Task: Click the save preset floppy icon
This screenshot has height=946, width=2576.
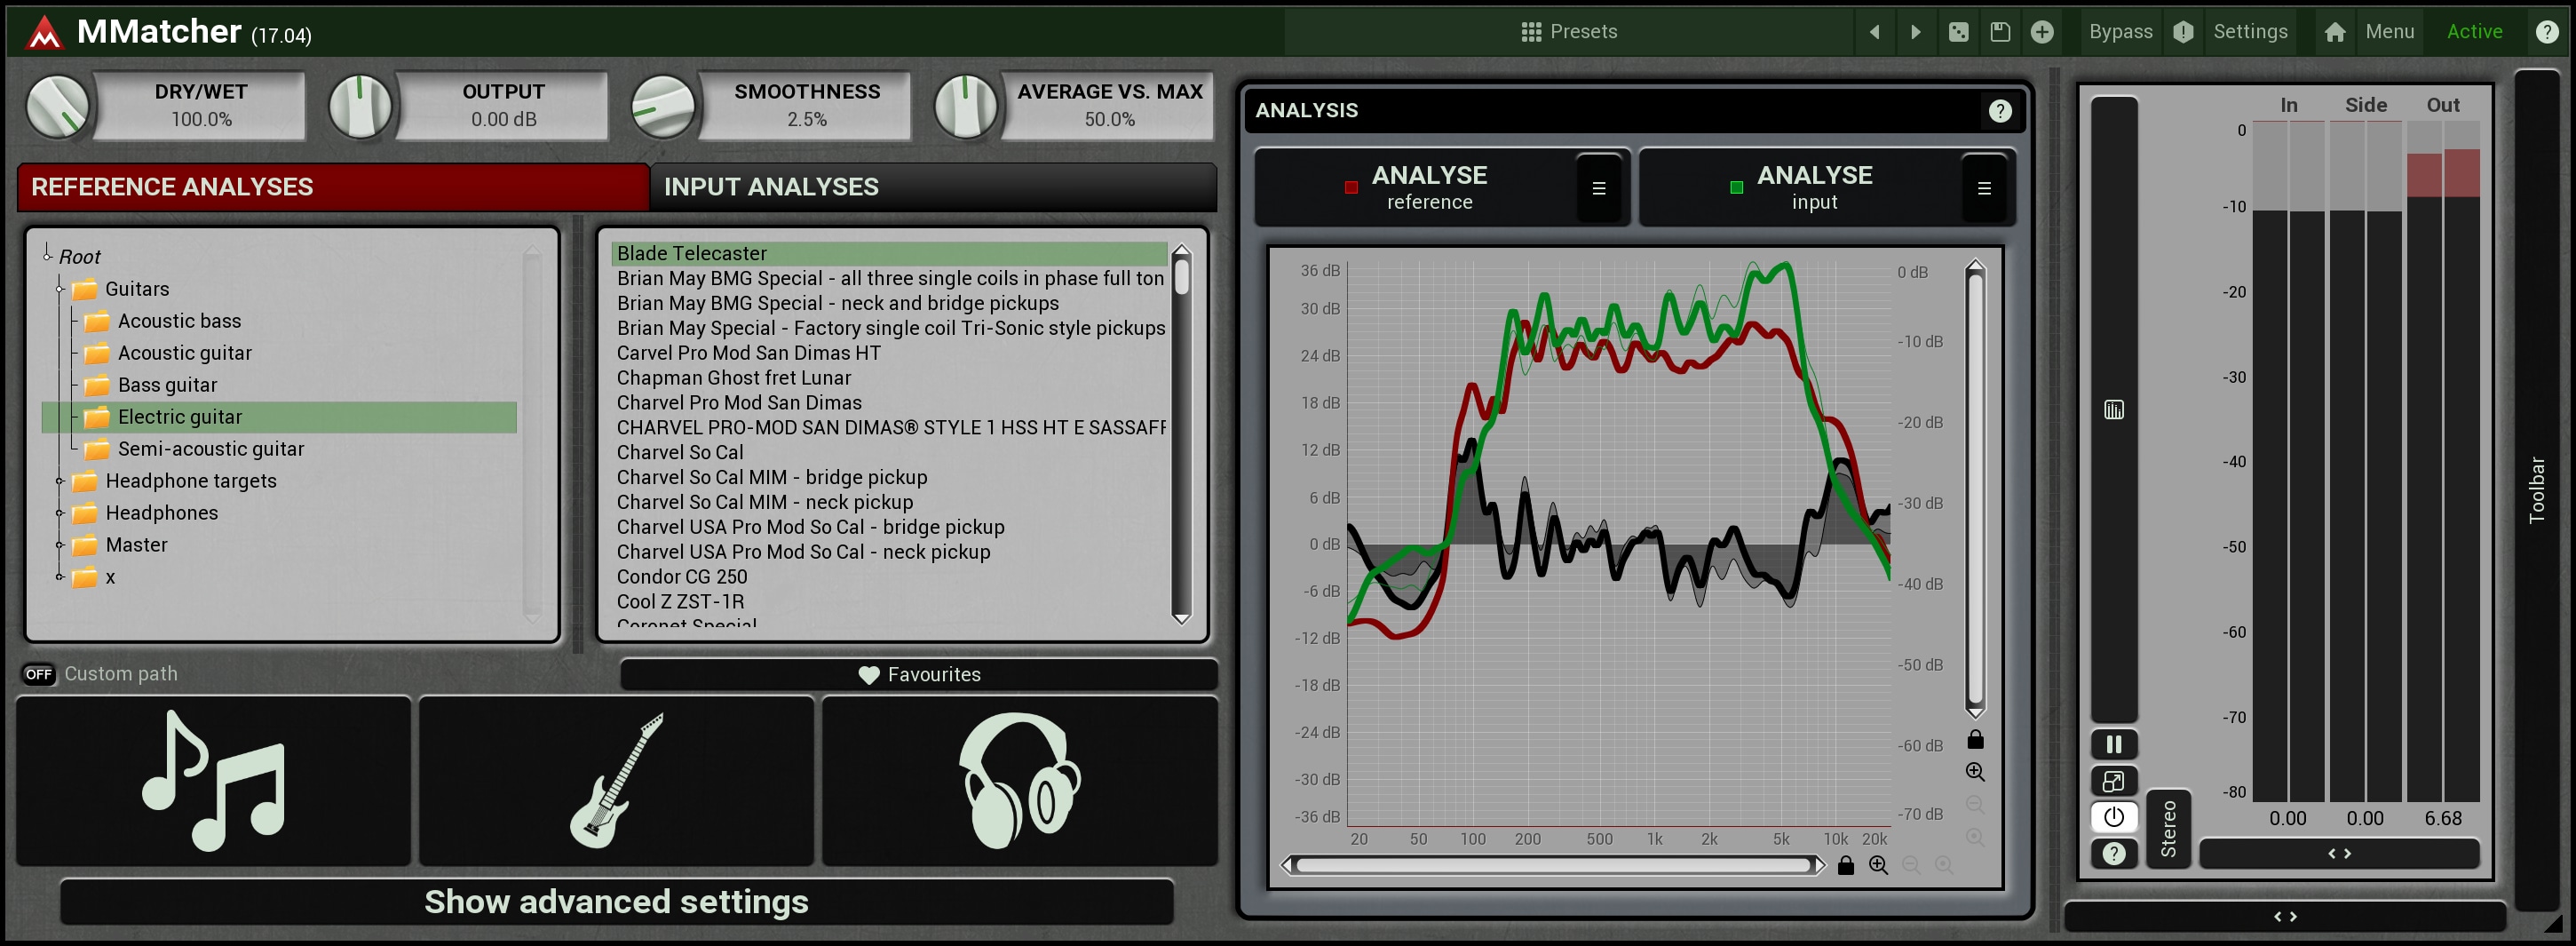Action: click(x=1999, y=32)
